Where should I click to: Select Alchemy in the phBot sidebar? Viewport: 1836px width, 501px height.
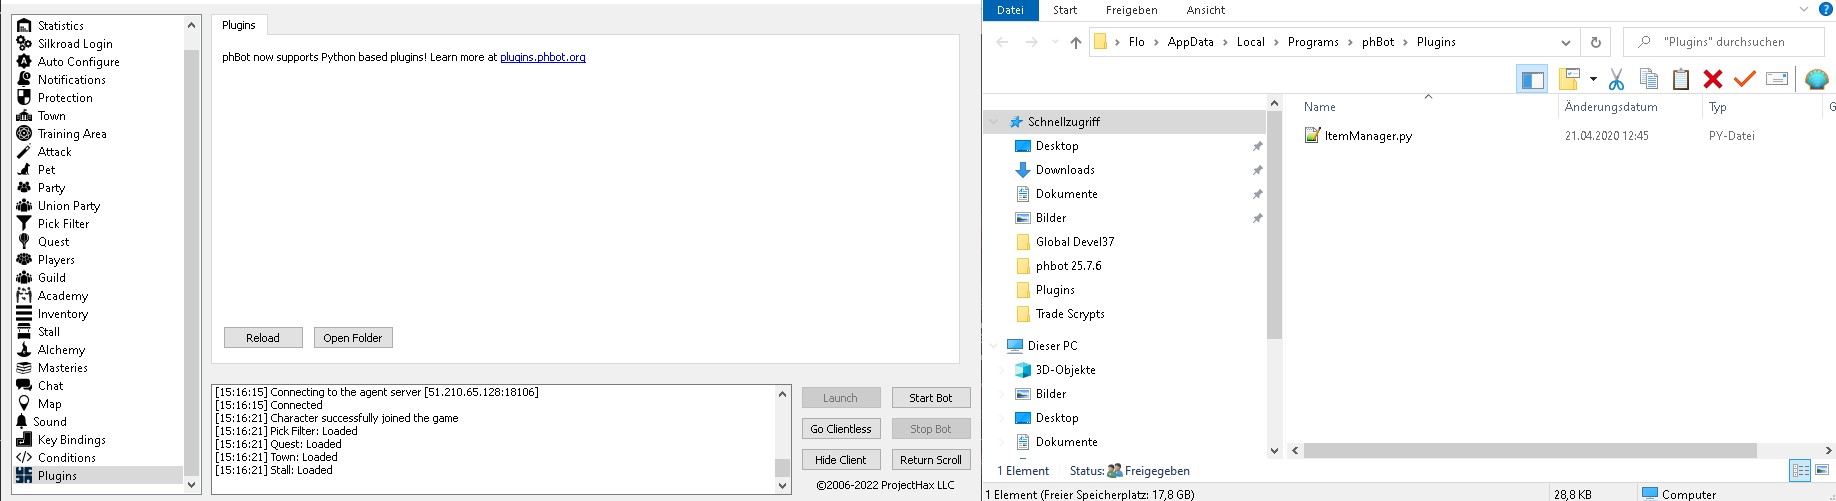pyautogui.click(x=61, y=350)
